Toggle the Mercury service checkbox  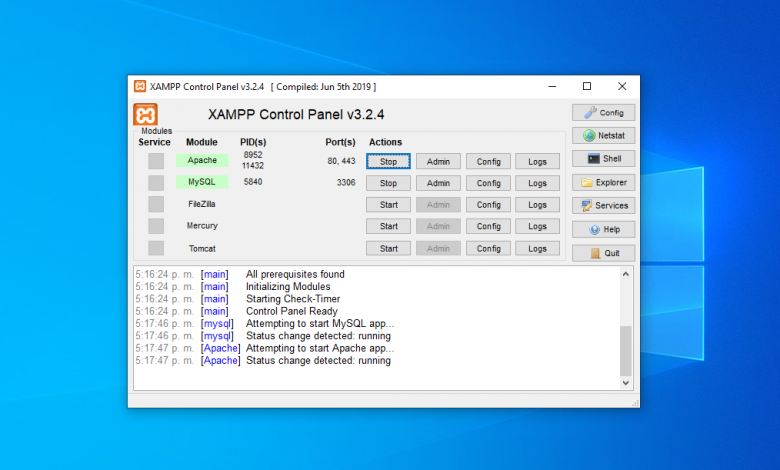pyautogui.click(x=156, y=226)
